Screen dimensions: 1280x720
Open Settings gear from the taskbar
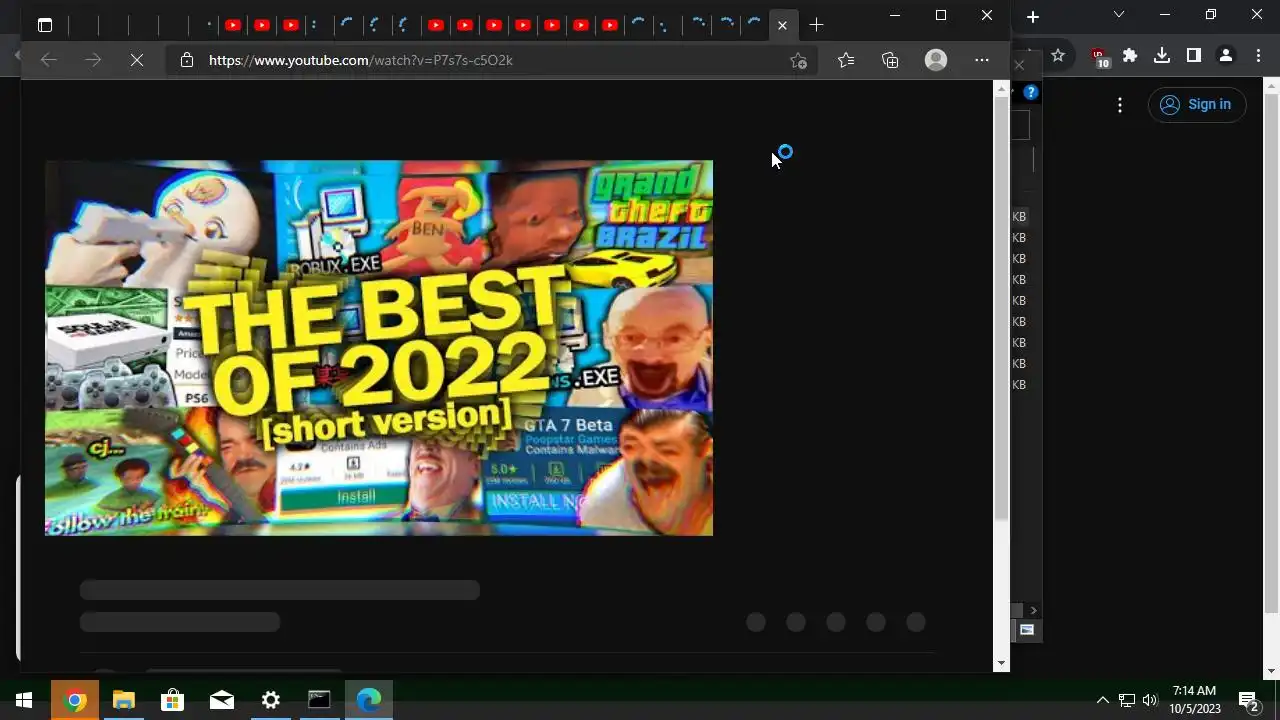point(270,700)
